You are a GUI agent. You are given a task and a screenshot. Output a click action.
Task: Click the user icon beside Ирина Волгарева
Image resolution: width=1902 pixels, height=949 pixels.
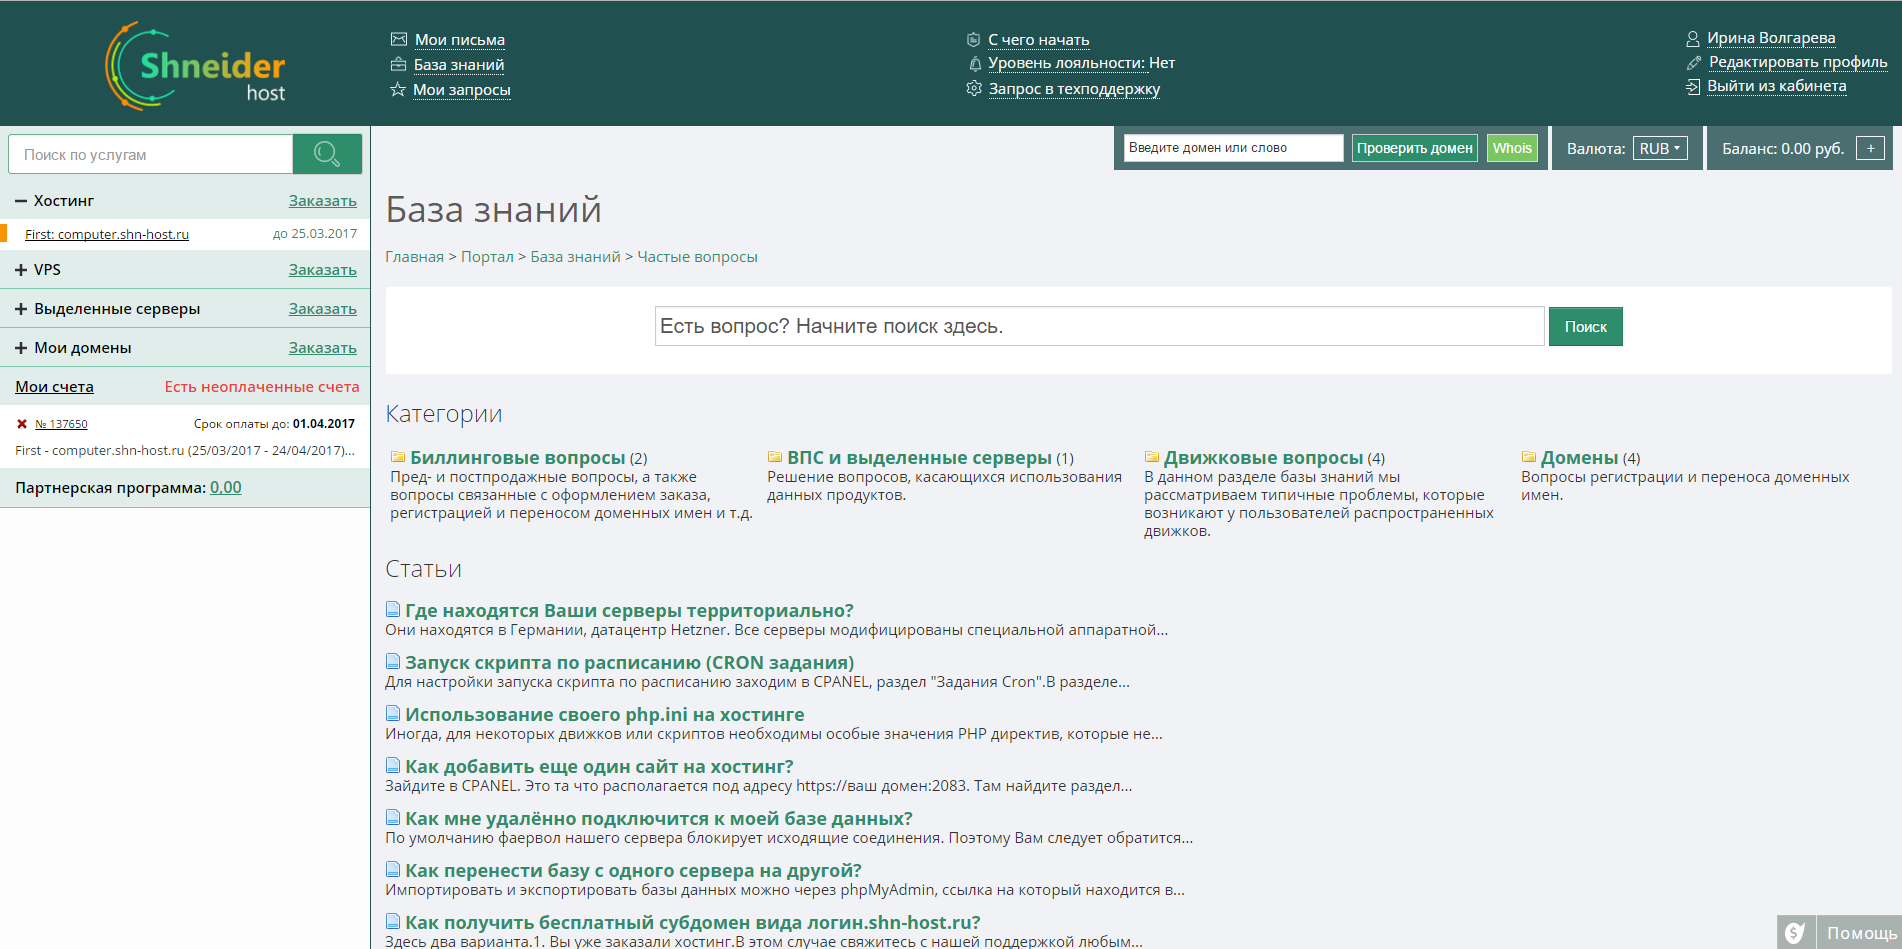pyautogui.click(x=1691, y=37)
